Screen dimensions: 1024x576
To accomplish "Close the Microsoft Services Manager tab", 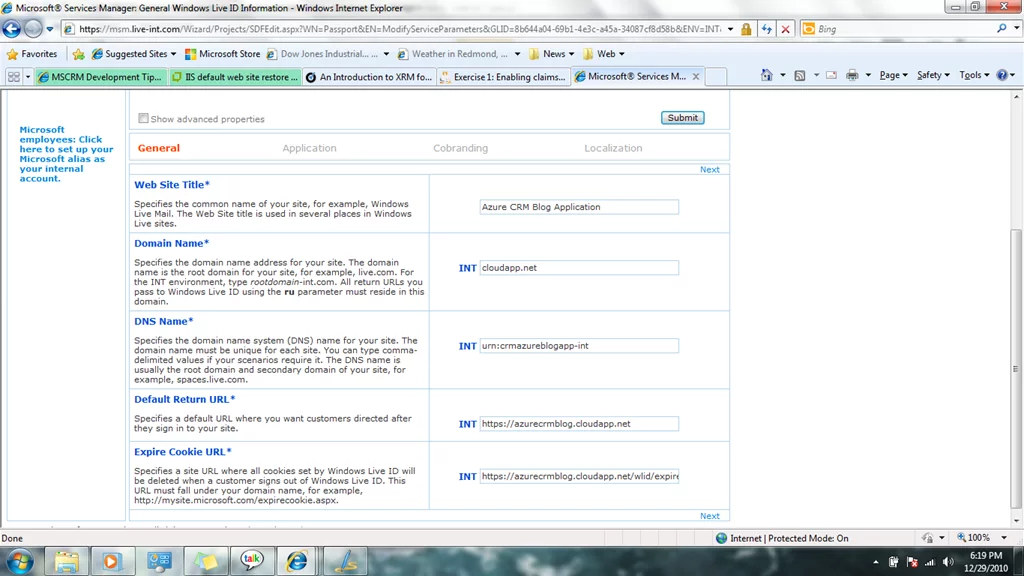I will point(696,77).
